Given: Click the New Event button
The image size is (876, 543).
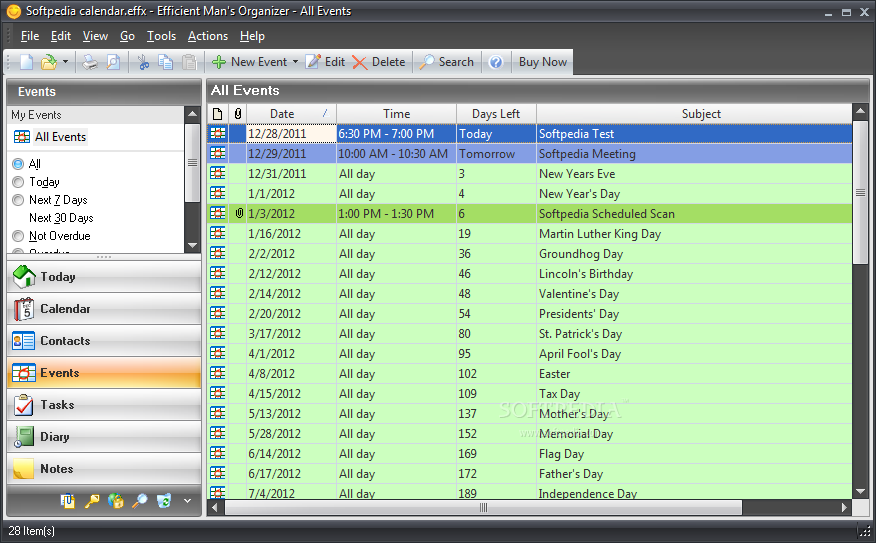Looking at the screenshot, I should [x=250, y=62].
